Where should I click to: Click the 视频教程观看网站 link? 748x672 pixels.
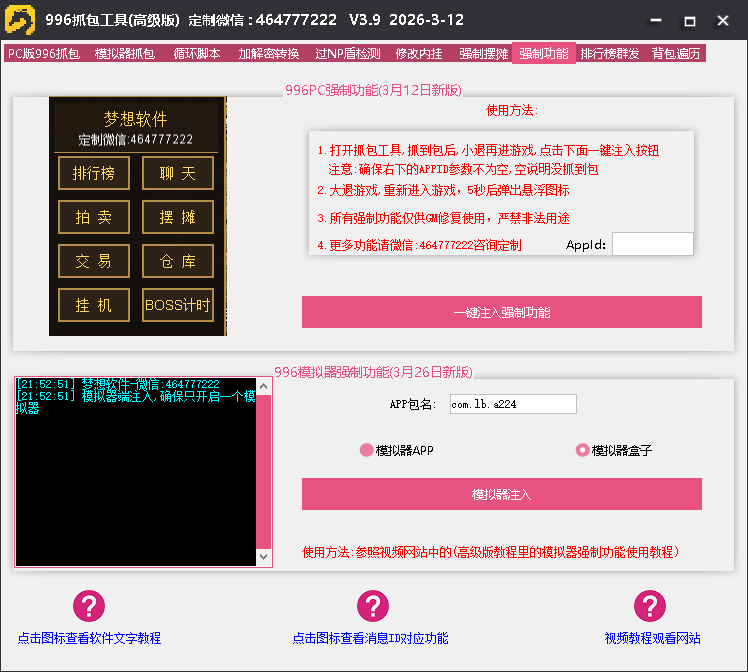point(652,638)
